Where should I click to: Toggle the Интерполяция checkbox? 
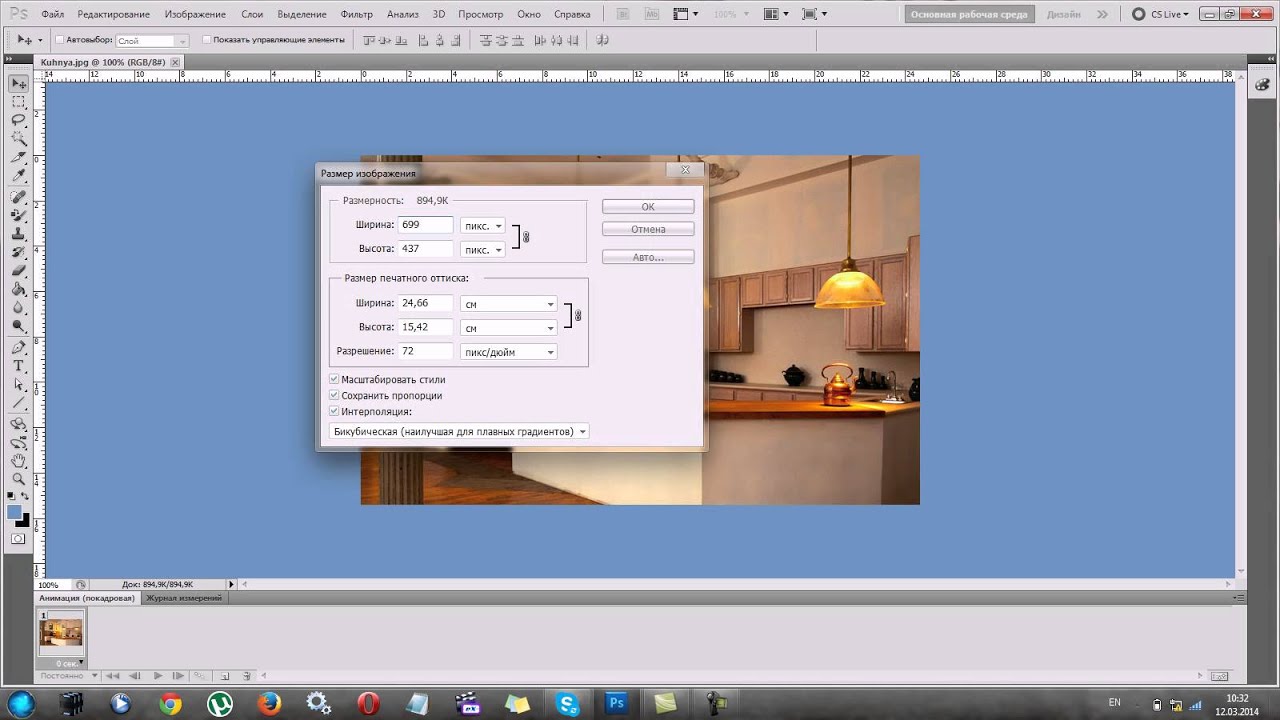pos(334,411)
